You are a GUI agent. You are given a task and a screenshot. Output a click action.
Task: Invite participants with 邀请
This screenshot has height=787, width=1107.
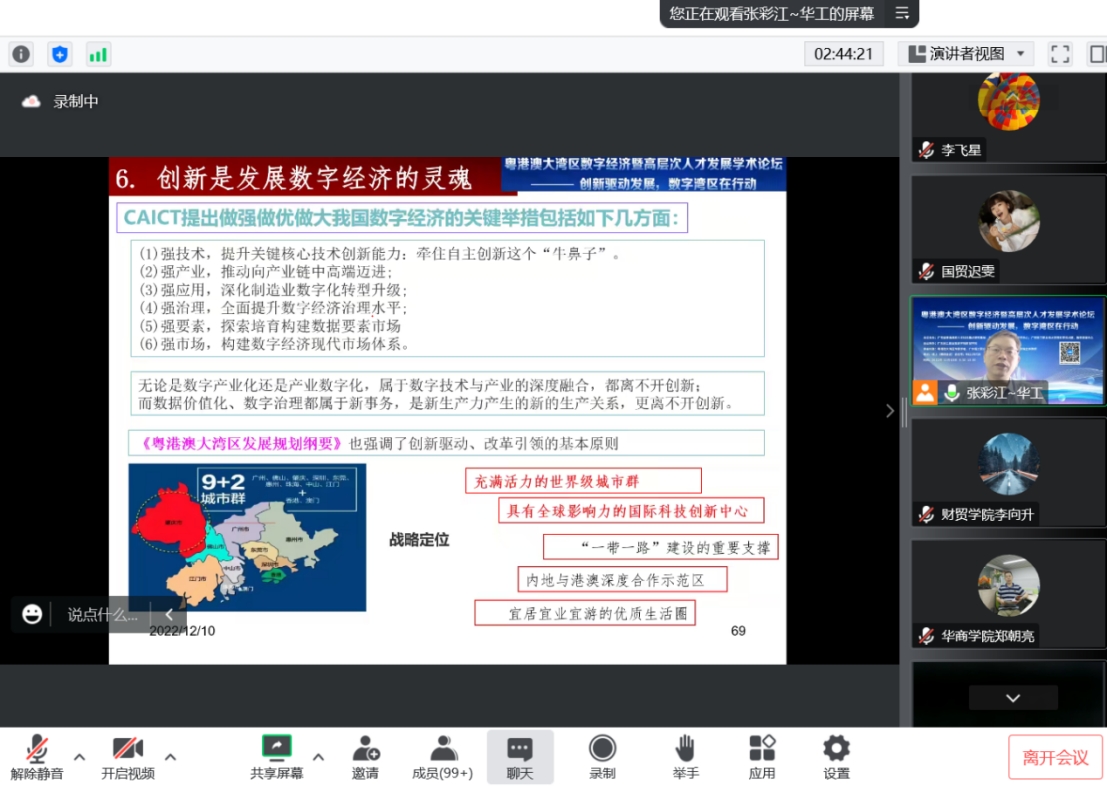[x=365, y=757]
